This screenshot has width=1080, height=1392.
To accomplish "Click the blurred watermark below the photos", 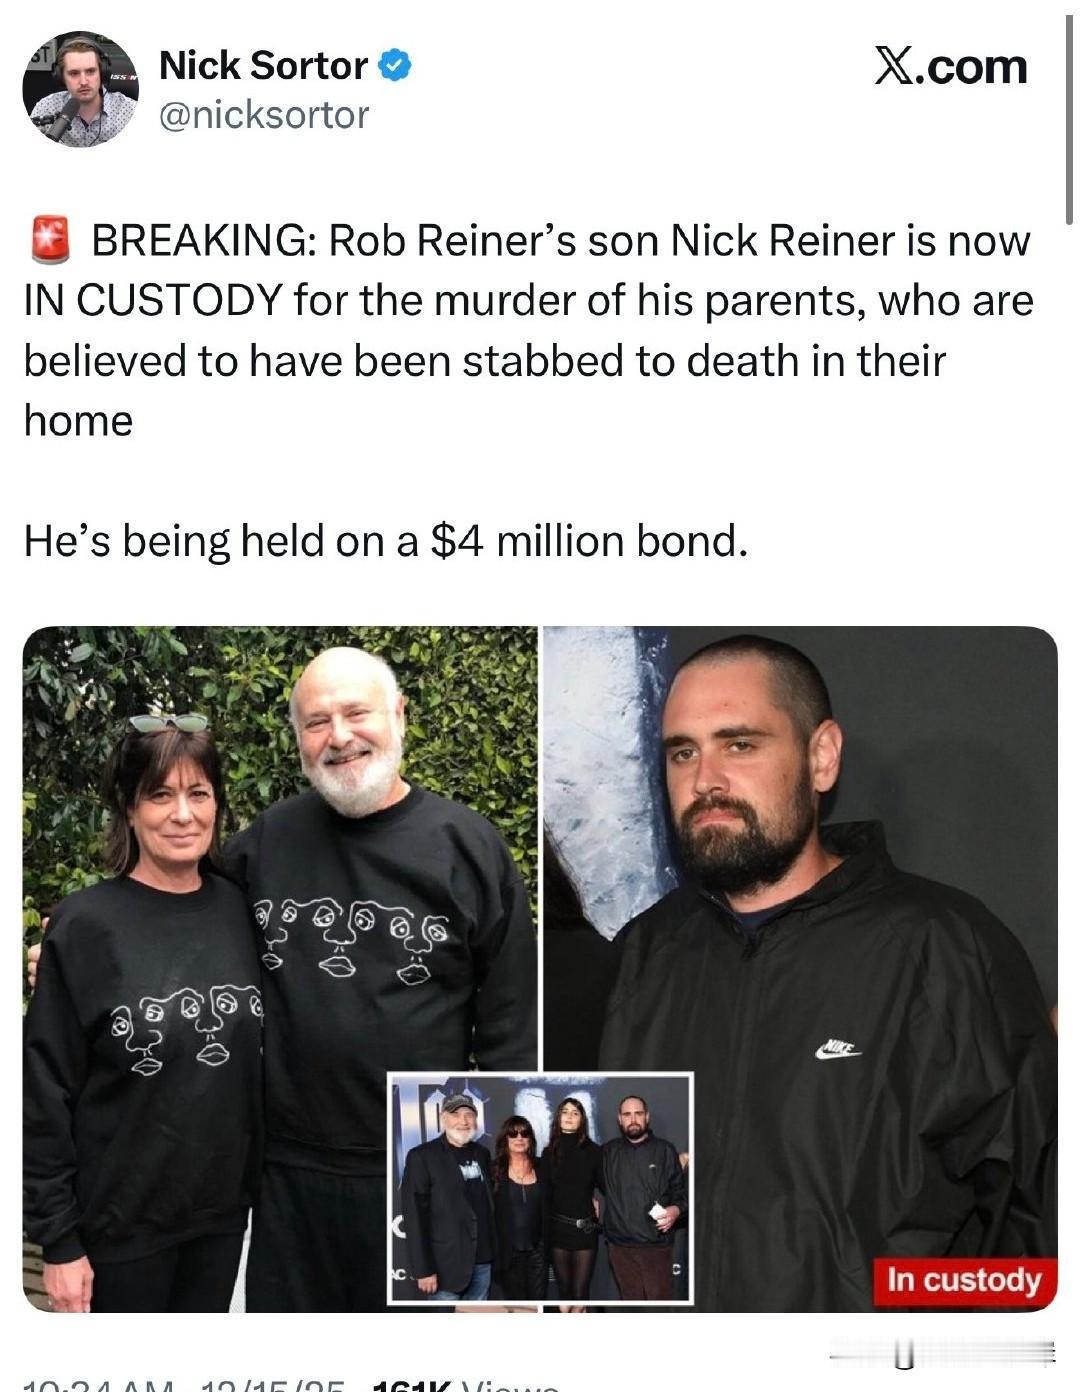I will tap(940, 1352).
